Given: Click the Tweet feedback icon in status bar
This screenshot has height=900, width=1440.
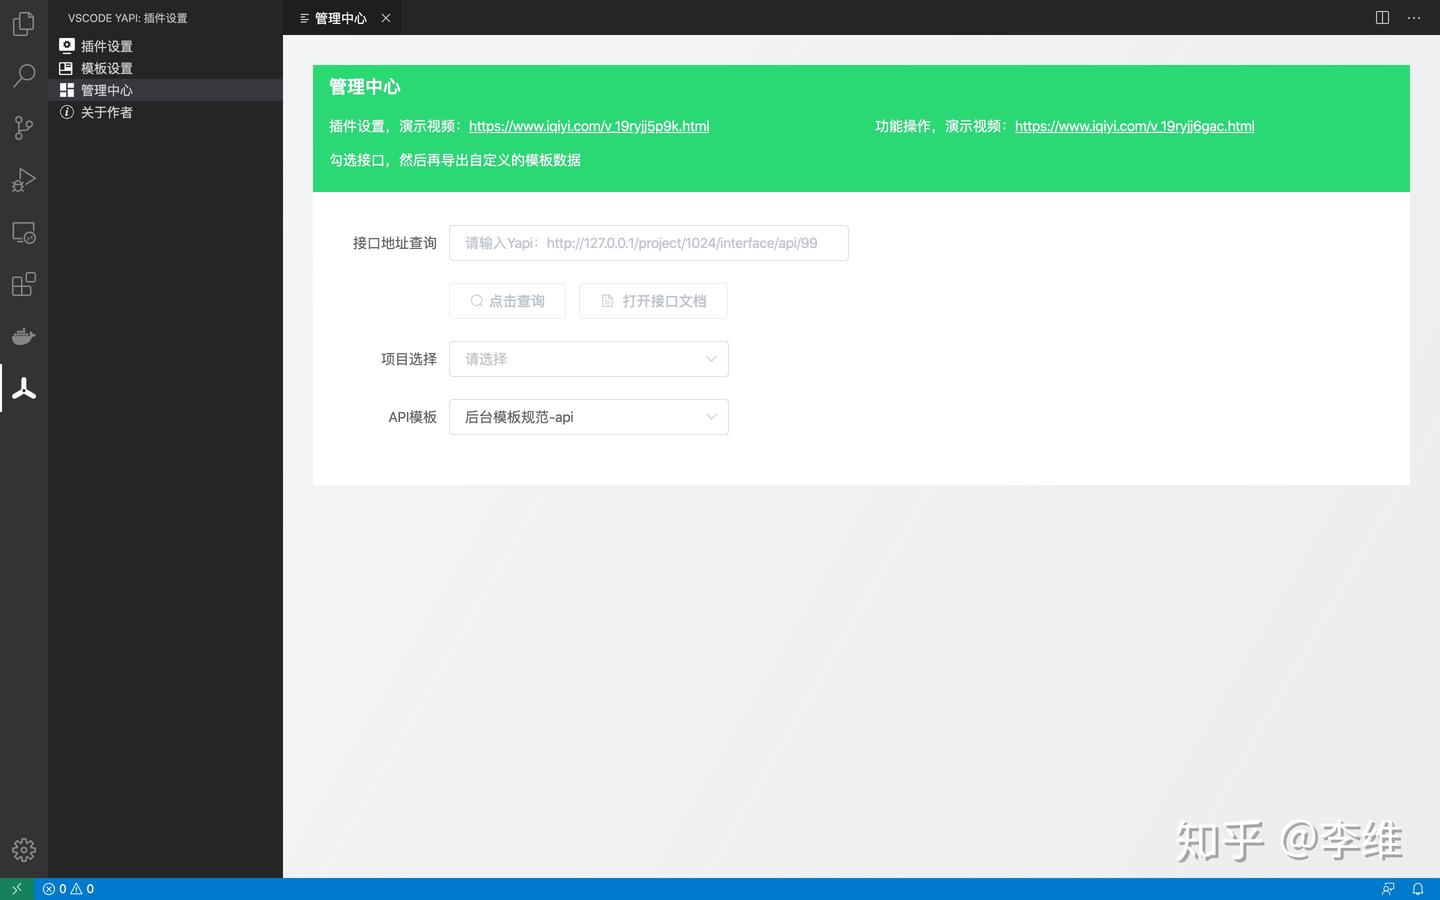Looking at the screenshot, I should 1388,888.
